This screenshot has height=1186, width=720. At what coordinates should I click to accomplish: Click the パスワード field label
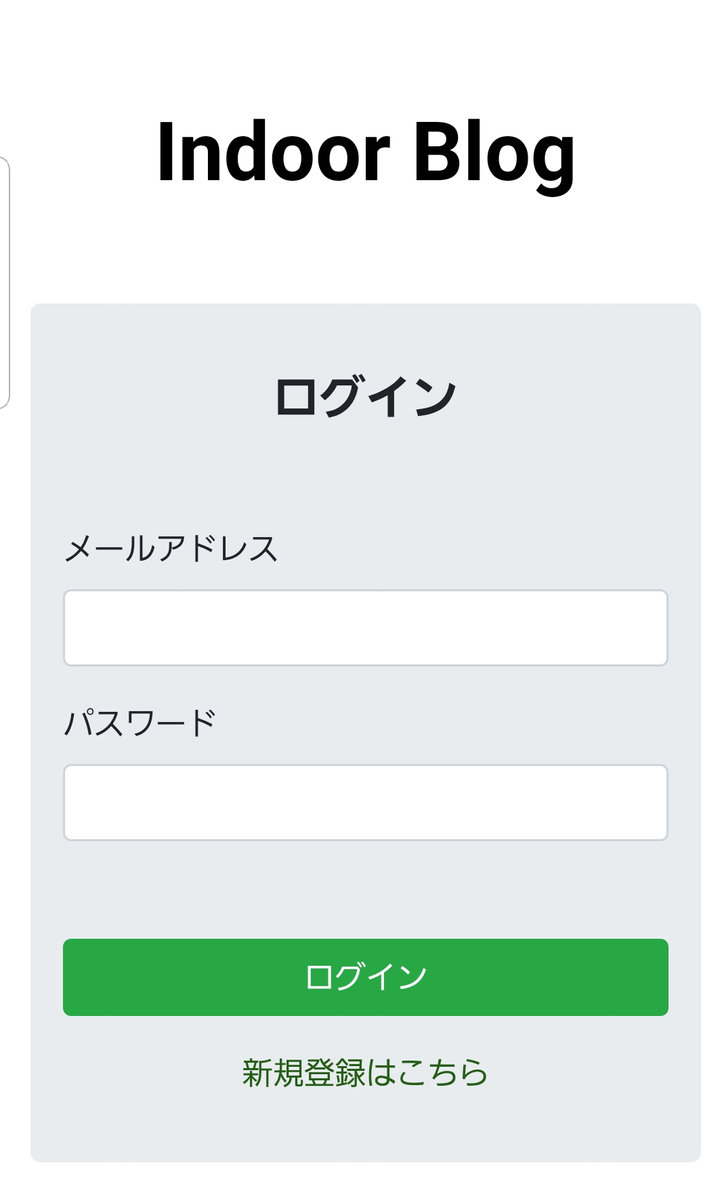click(140, 722)
